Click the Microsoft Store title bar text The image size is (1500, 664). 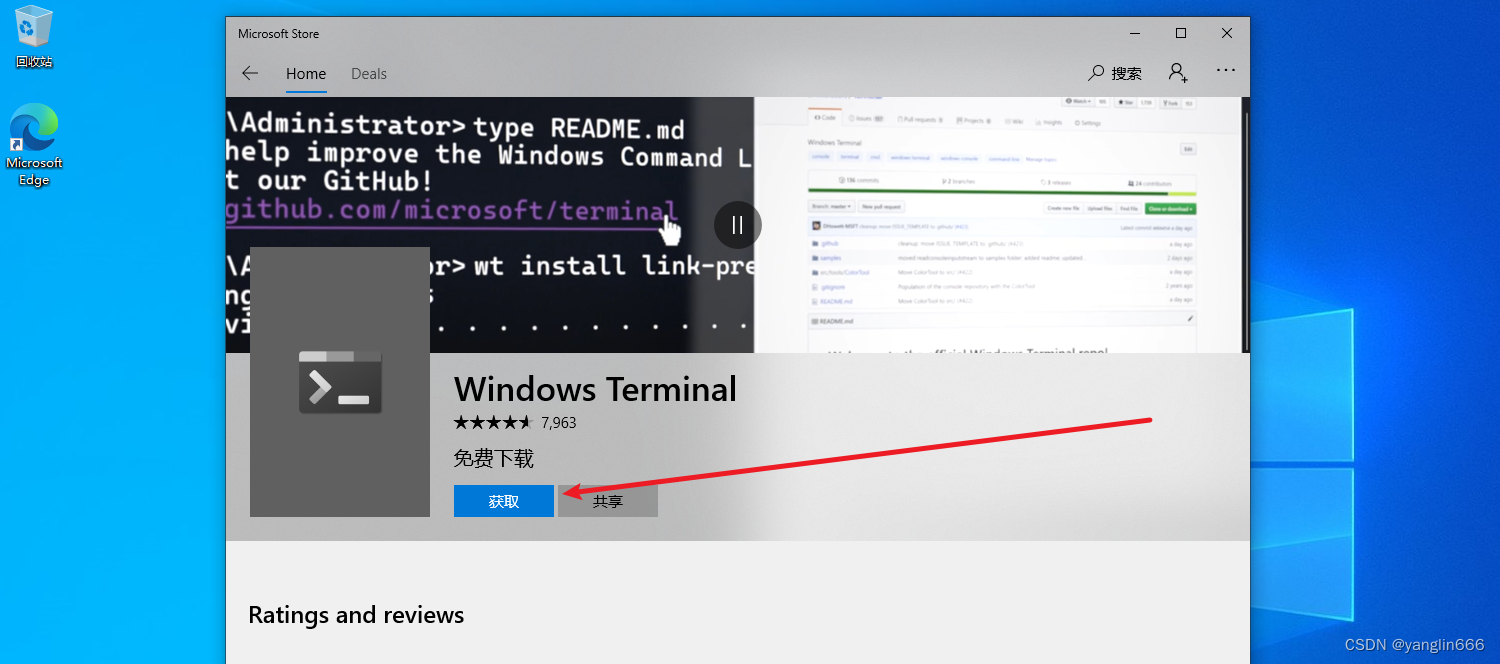[x=279, y=34]
